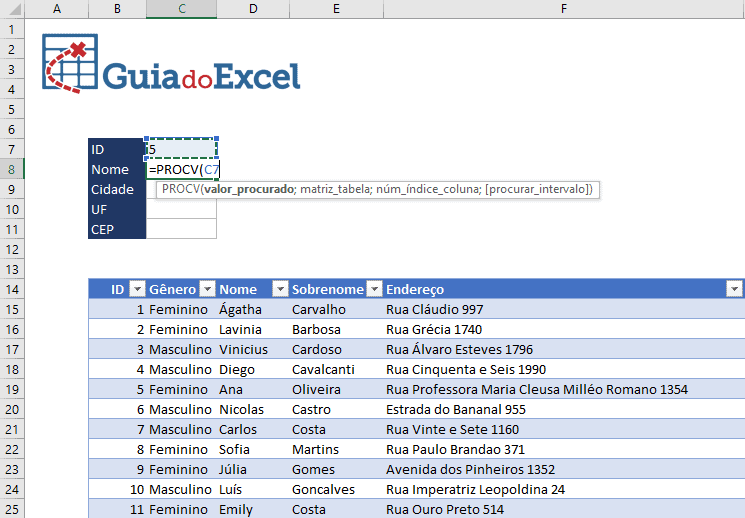Click the Cidade label cell
745x518 pixels.
click(117, 189)
